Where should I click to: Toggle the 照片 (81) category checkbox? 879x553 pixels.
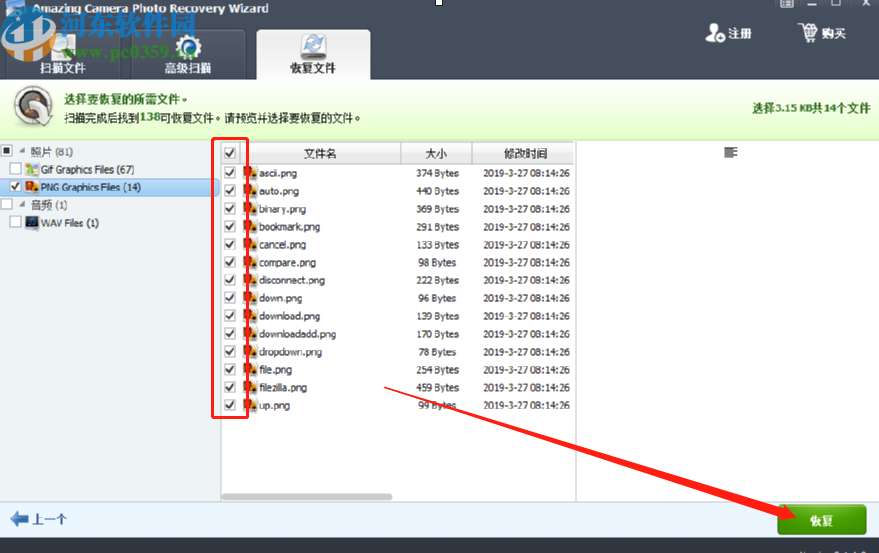7,150
